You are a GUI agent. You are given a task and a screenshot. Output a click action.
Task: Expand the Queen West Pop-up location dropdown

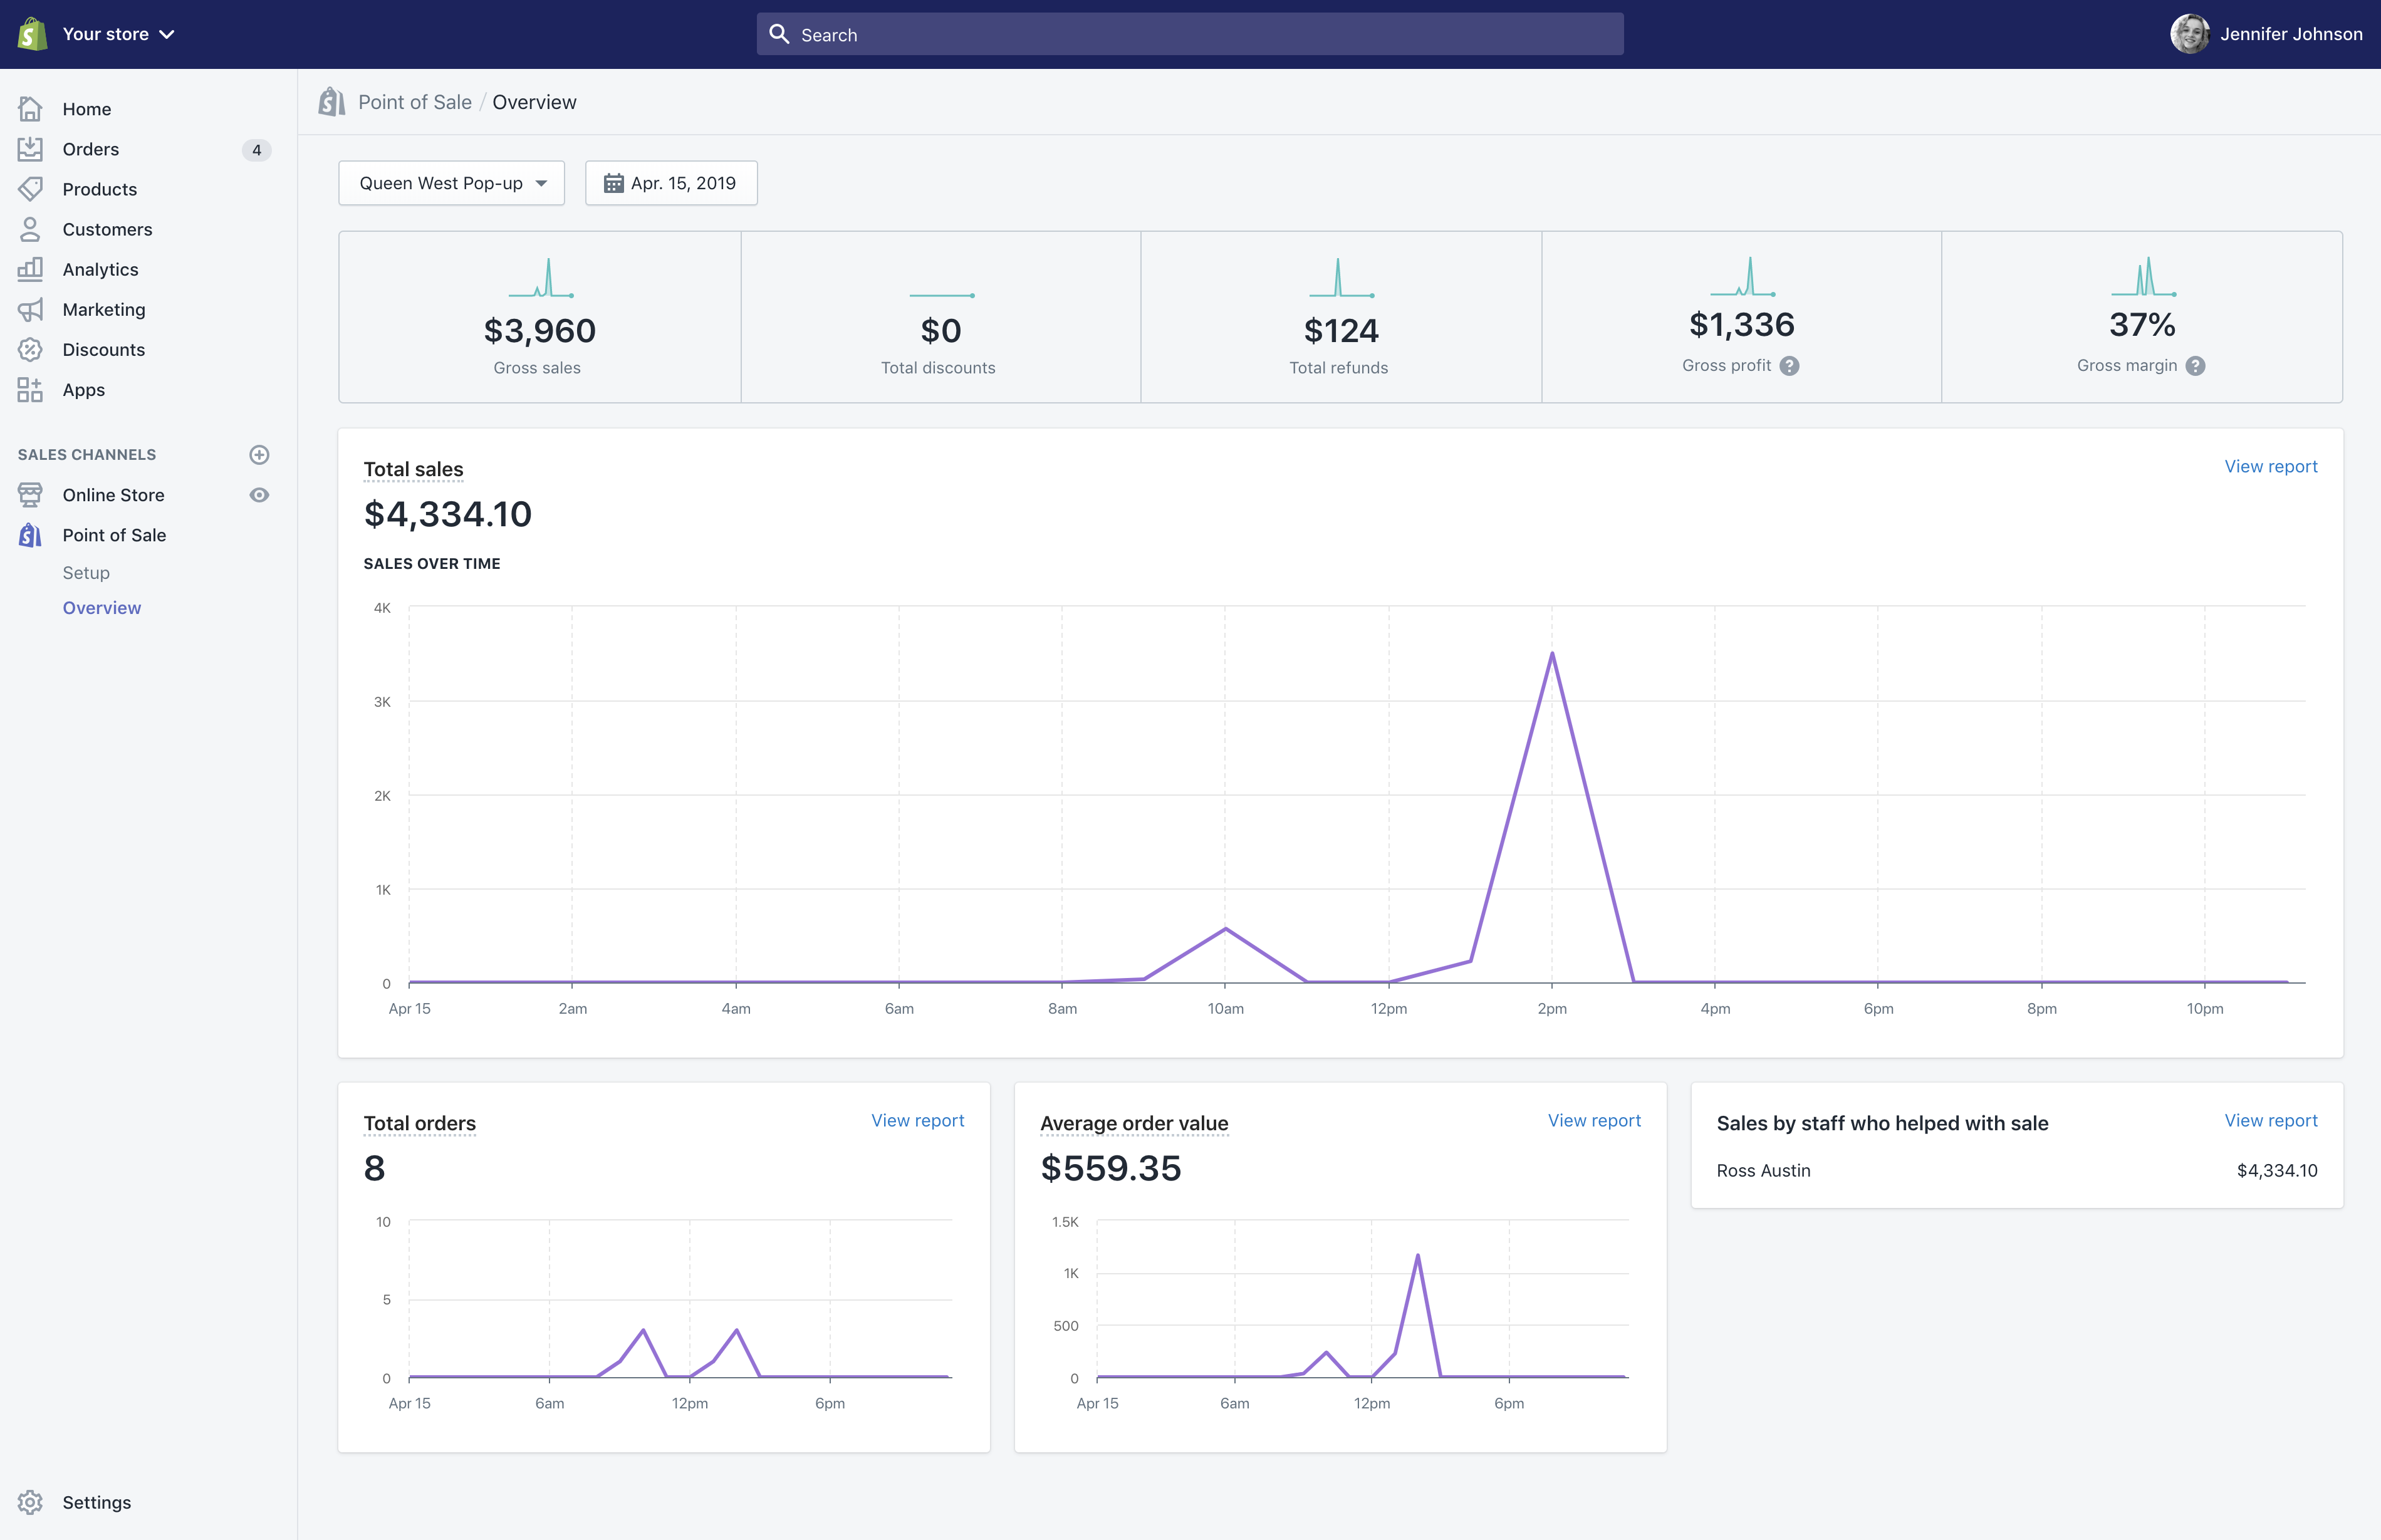point(451,183)
